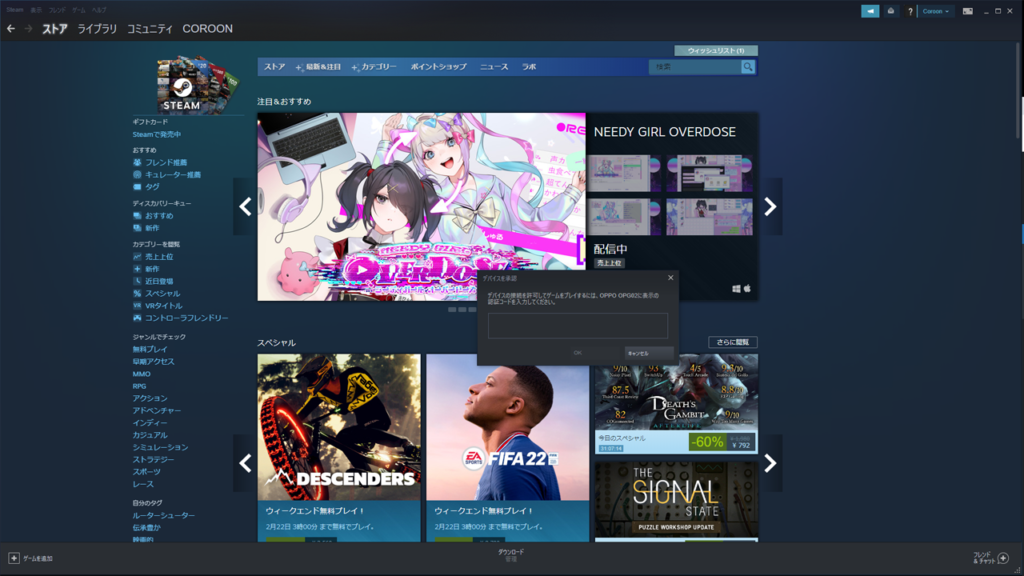This screenshot has width=1024, height=576.
Task: Open ラボ in store navigation
Action: [529, 67]
